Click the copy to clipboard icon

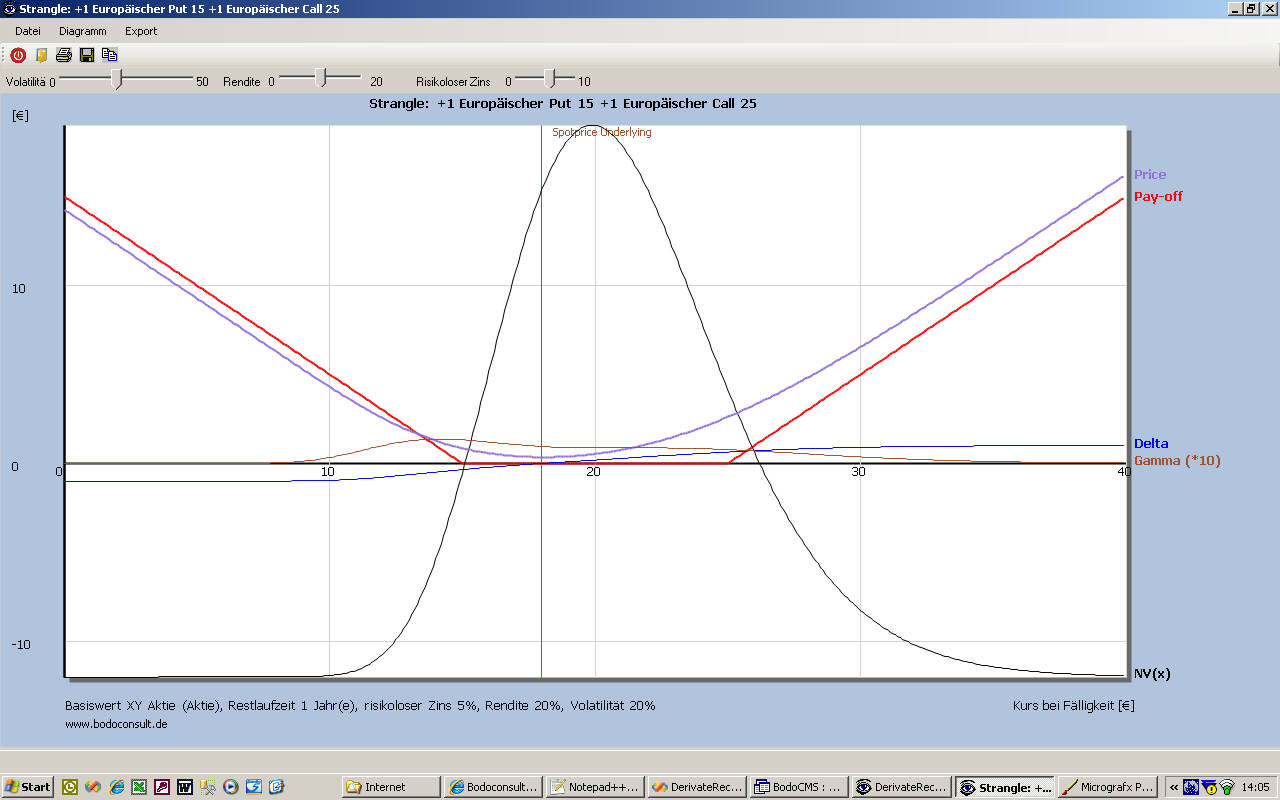coord(109,55)
